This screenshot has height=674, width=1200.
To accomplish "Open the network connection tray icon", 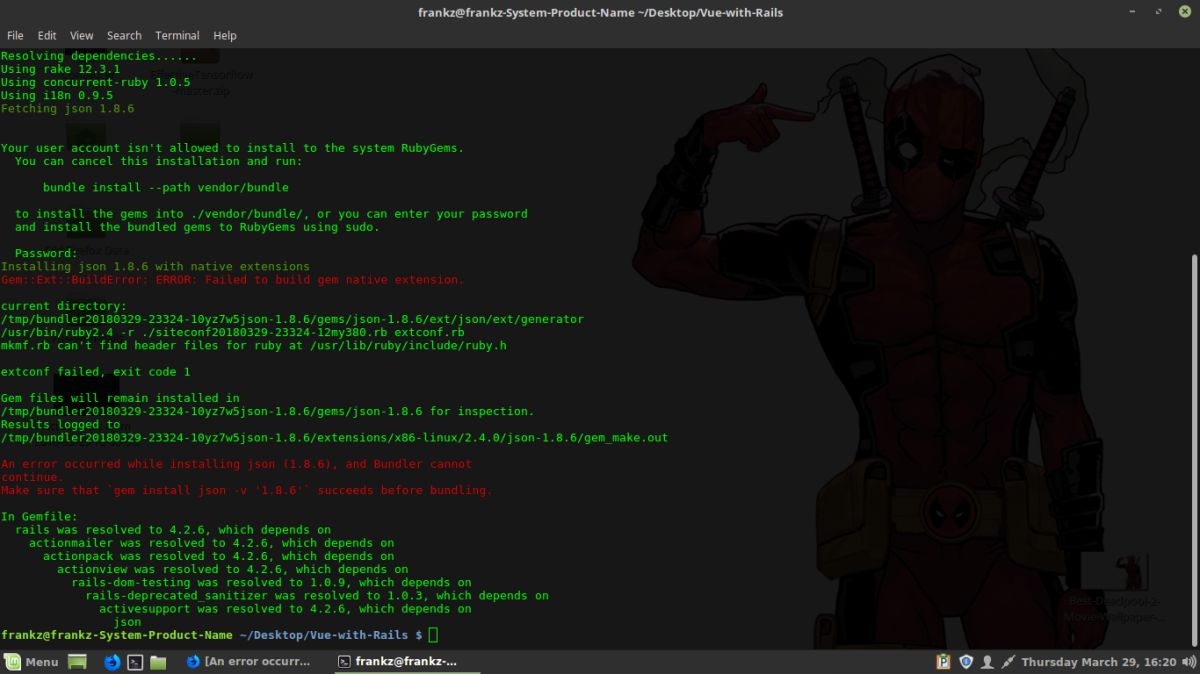I will [x=1008, y=662].
